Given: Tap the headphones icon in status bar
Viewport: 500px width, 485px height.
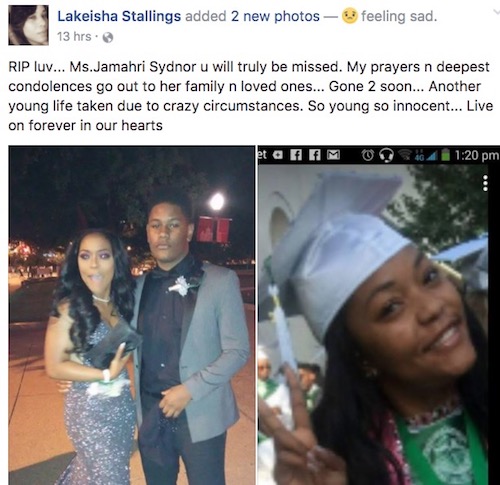Looking at the screenshot, I should (387, 155).
